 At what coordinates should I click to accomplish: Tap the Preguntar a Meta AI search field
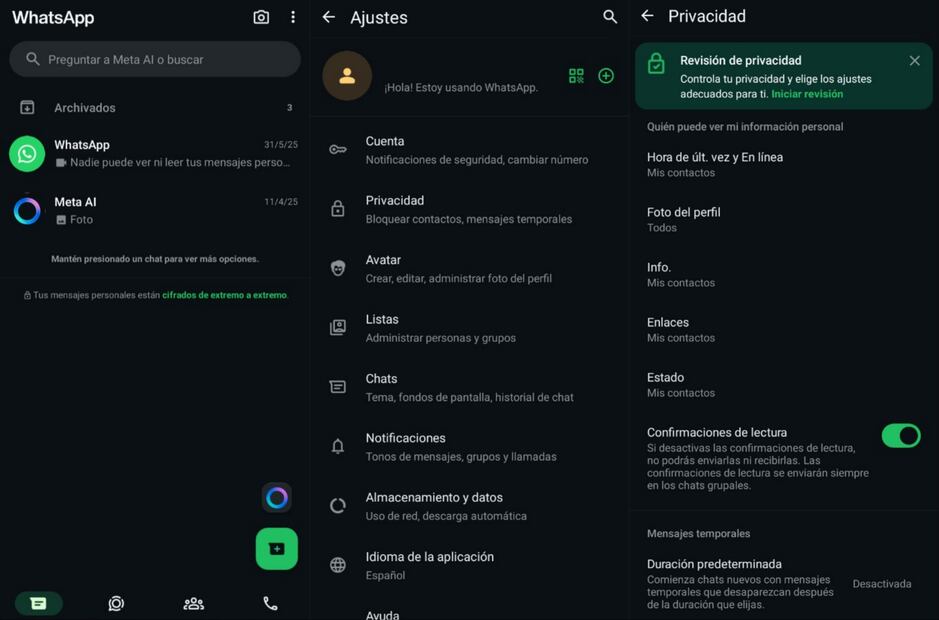point(155,59)
